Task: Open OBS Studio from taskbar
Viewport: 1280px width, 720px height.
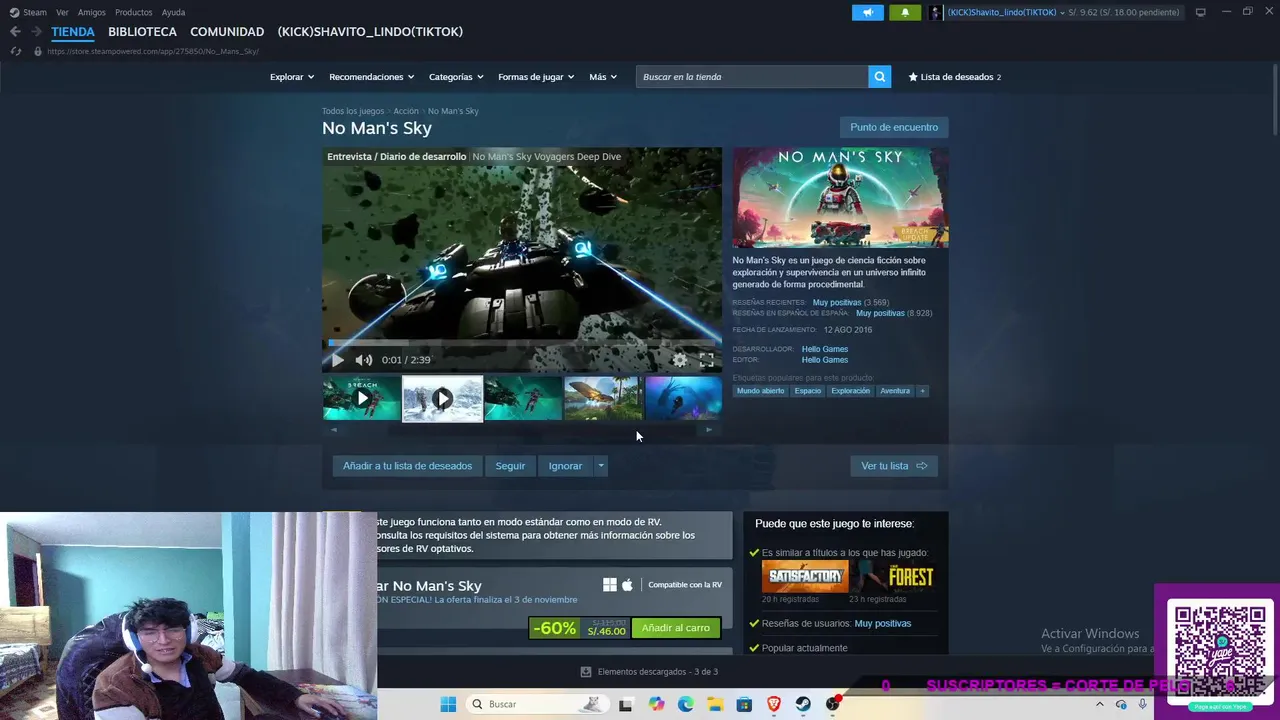Action: pyautogui.click(x=832, y=704)
